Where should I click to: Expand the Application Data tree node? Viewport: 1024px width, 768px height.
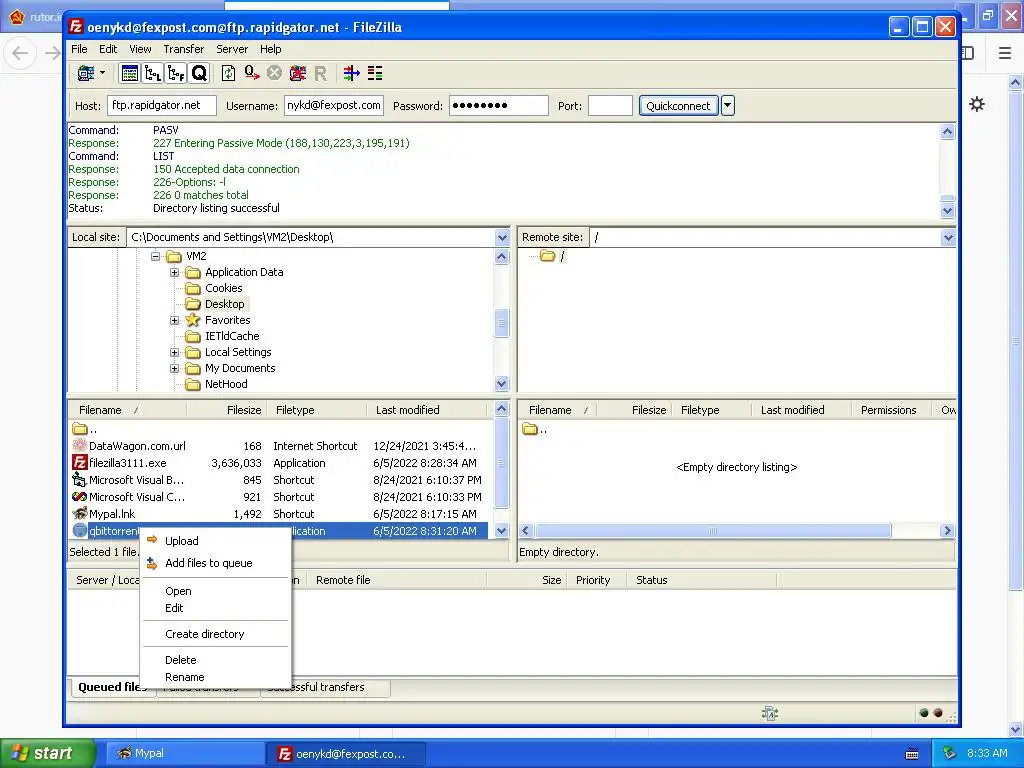[x=174, y=272]
